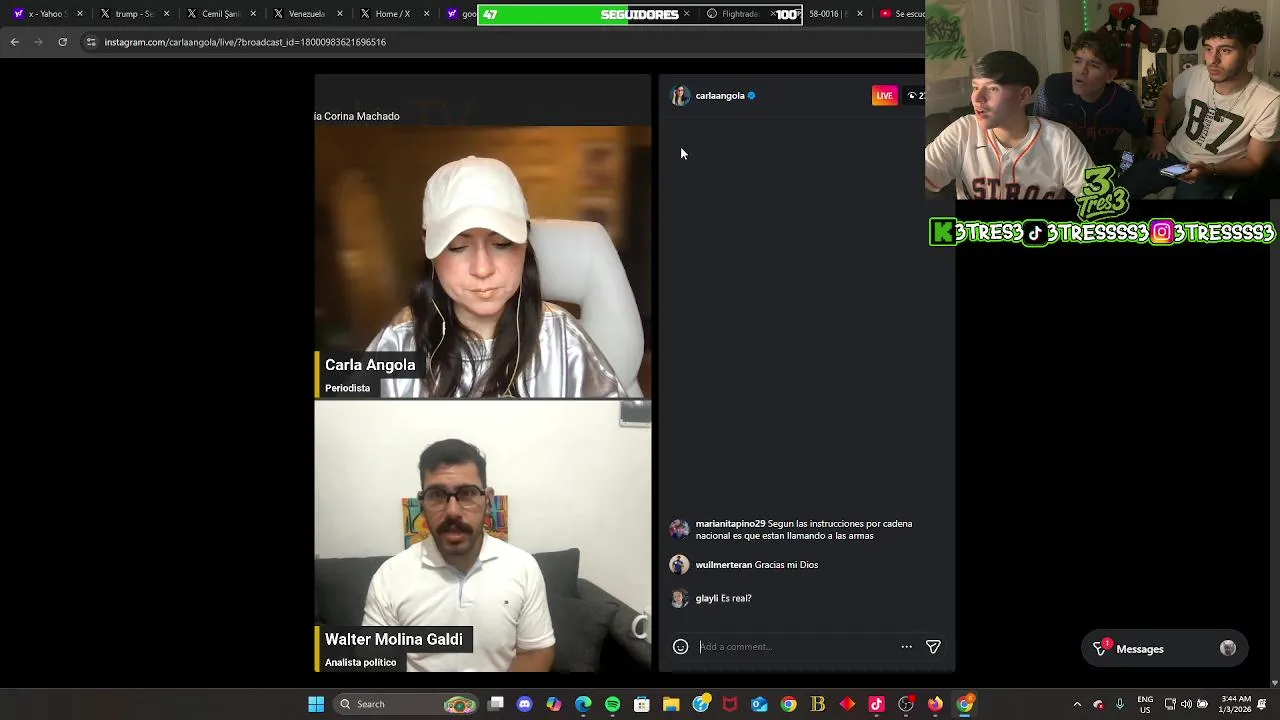
Task: Click the LIVE badge
Action: click(884, 96)
